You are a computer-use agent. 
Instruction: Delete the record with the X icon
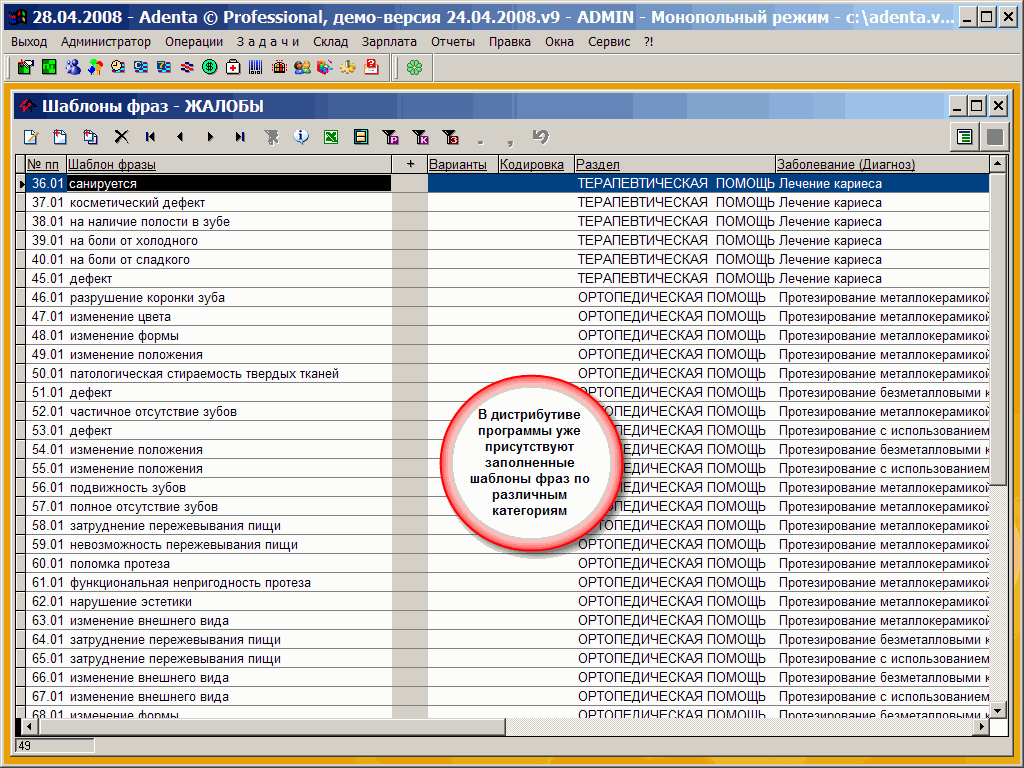(x=121, y=137)
